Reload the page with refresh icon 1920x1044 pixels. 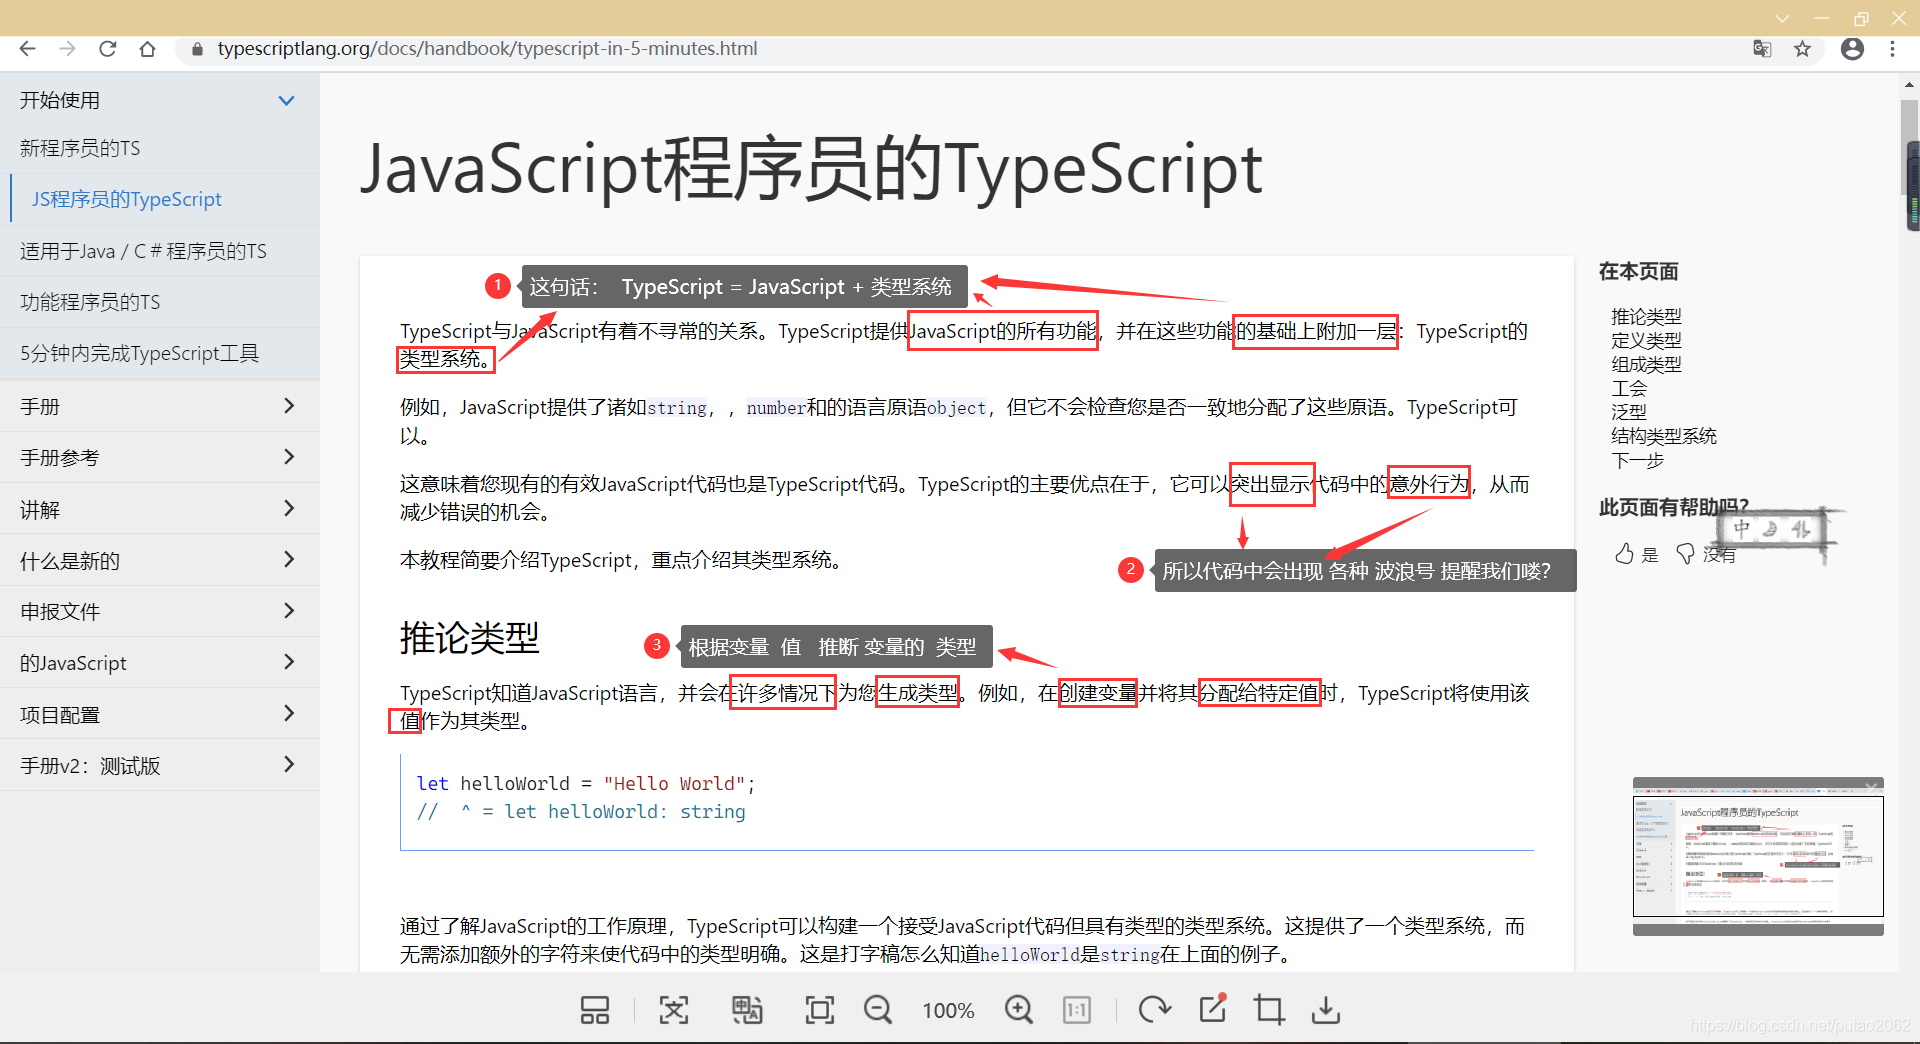(x=108, y=48)
